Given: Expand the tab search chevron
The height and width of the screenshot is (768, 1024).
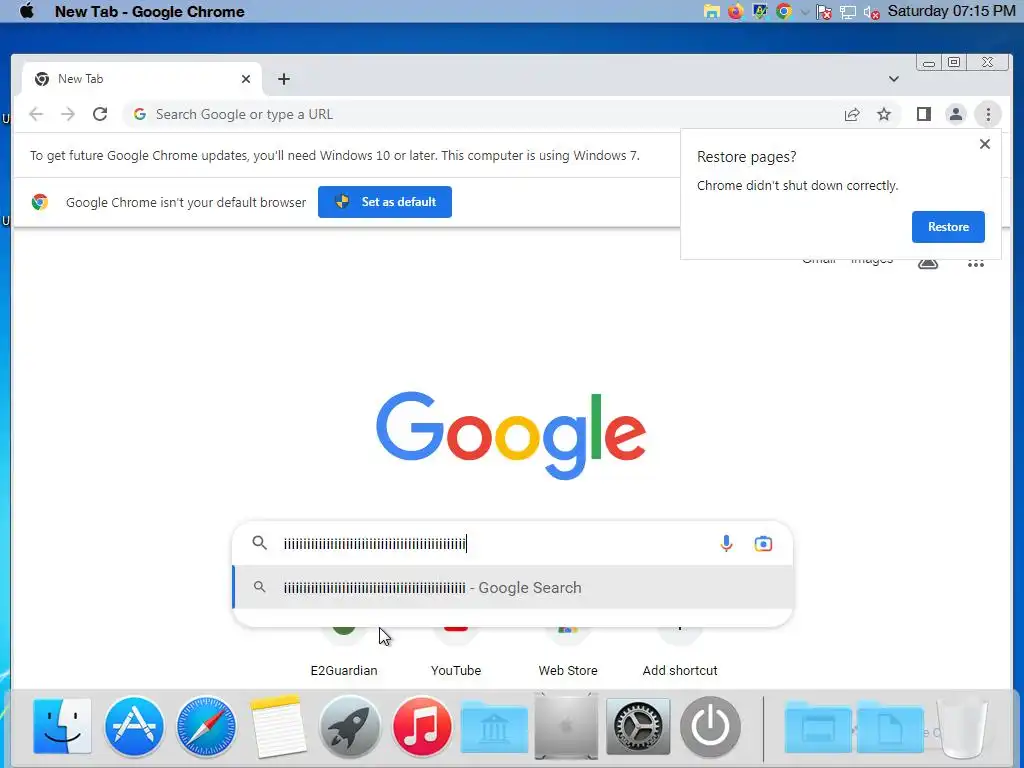Looking at the screenshot, I should coord(893,79).
